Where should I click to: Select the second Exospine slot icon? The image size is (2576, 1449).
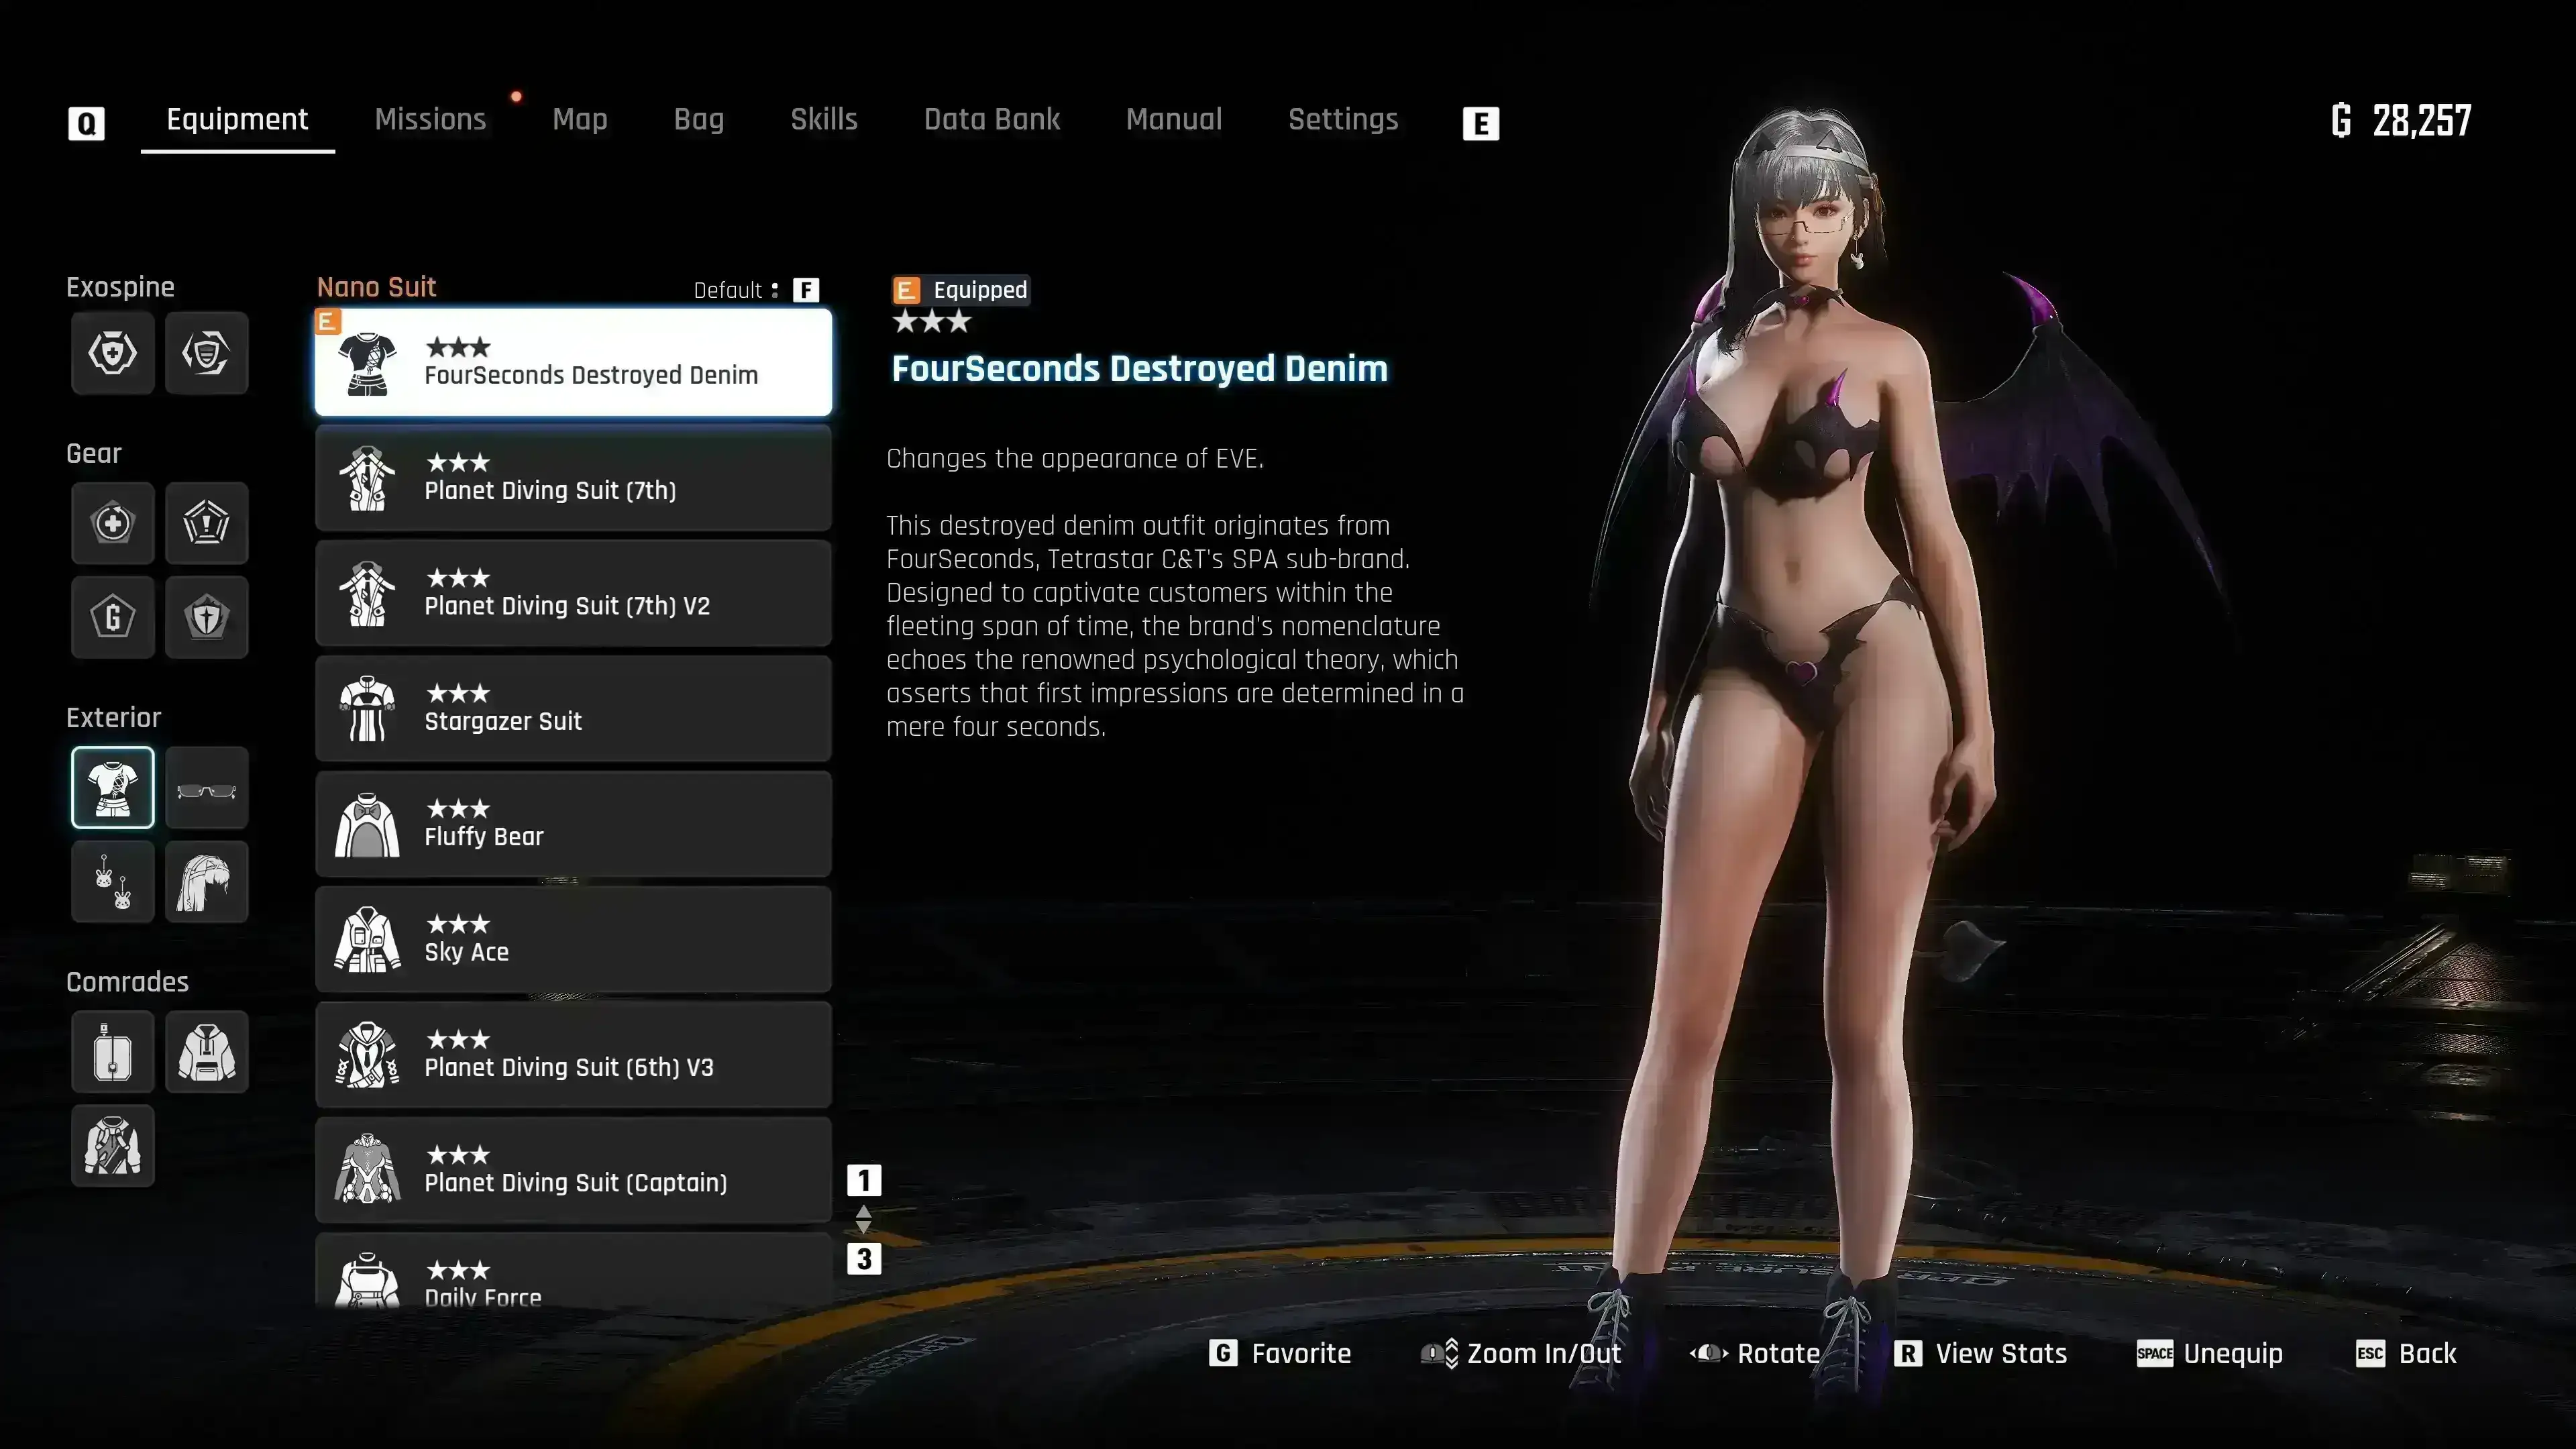point(206,352)
